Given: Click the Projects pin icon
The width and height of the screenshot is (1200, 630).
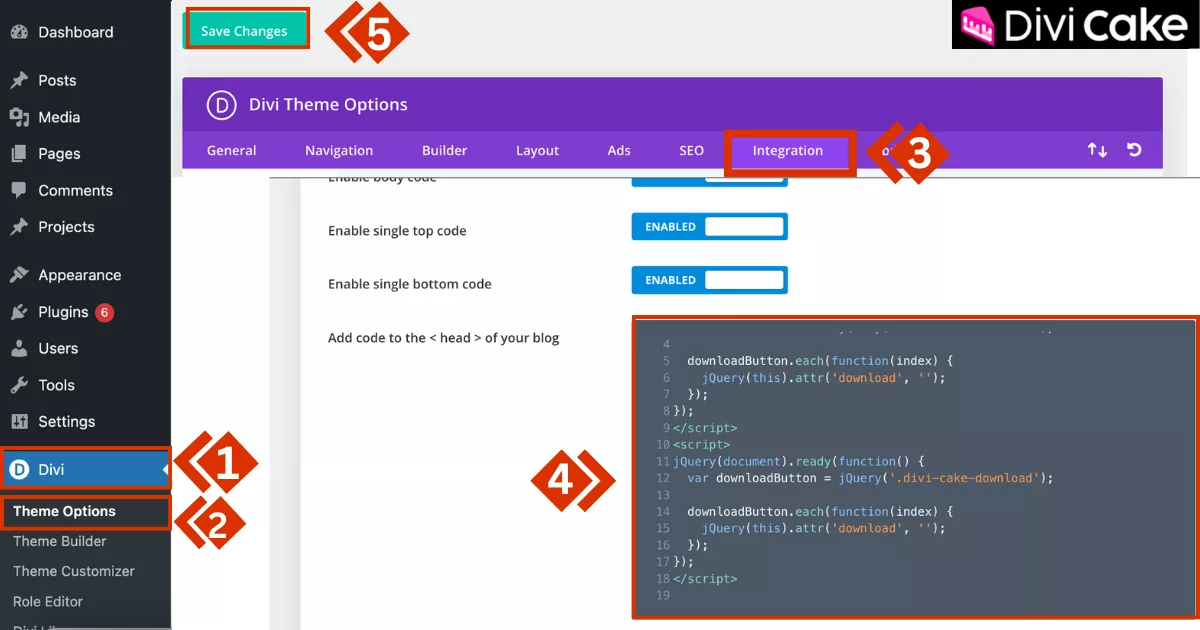Looking at the screenshot, I should (x=18, y=227).
